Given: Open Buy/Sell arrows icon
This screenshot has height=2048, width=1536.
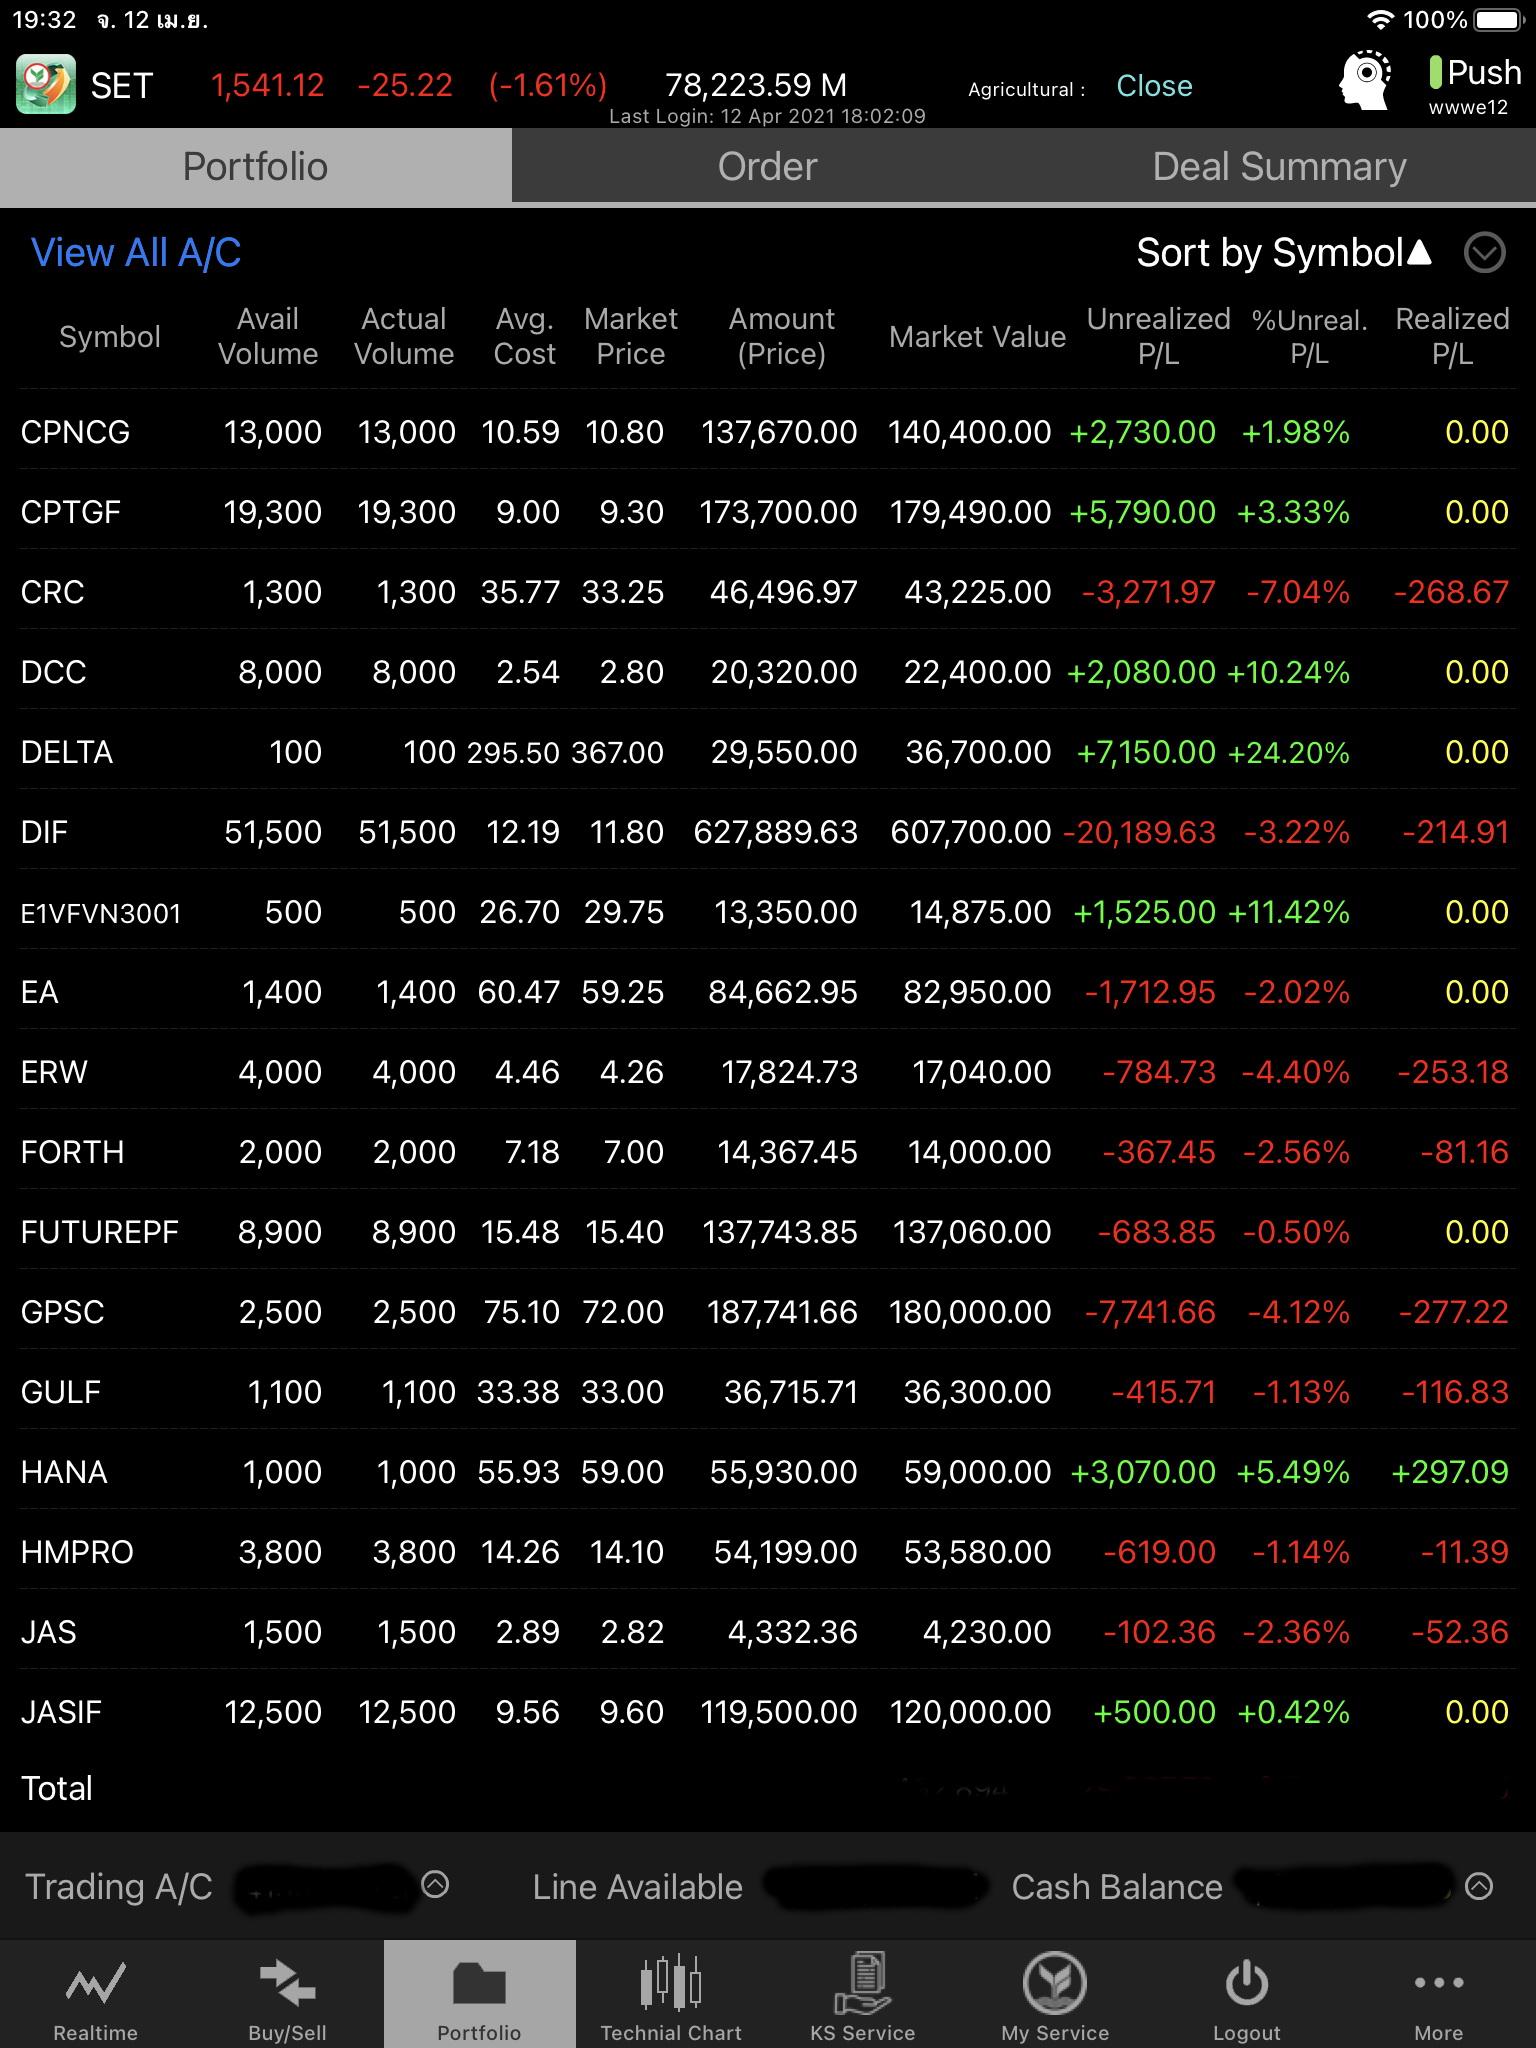Looking at the screenshot, I should point(287,1982).
